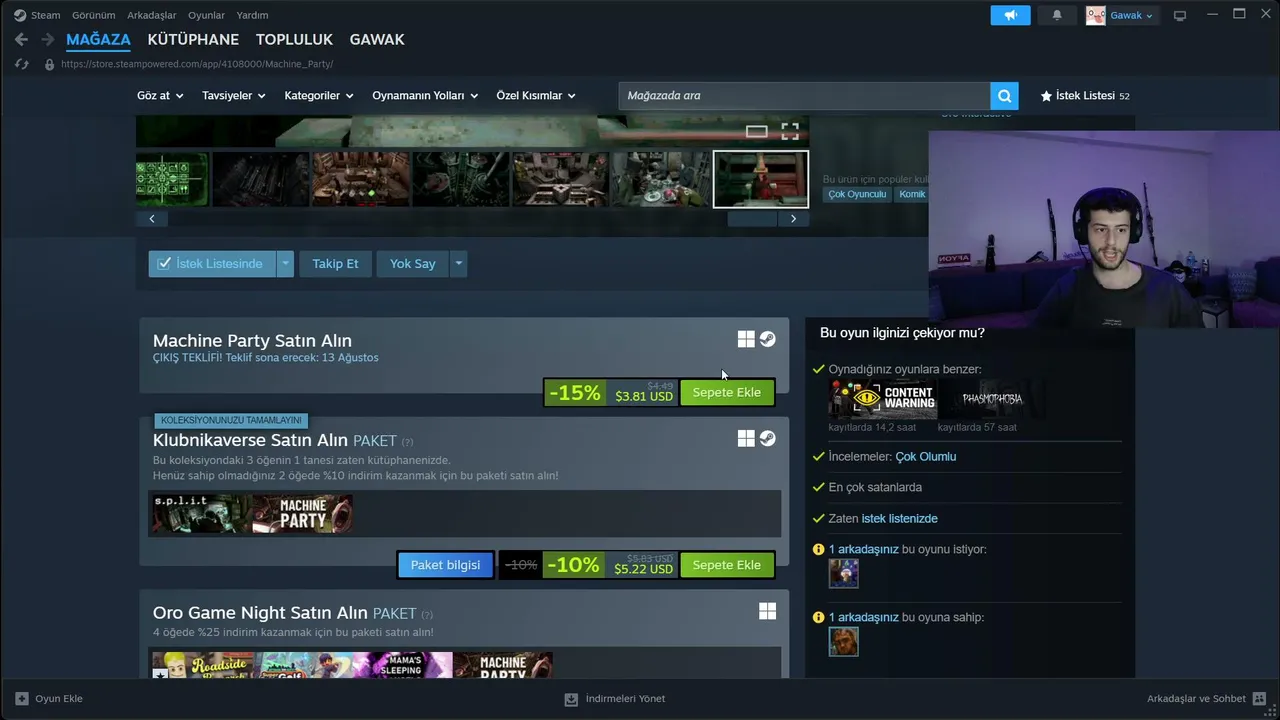Uncheck the İstek Listesinde wishlist toggle

tap(212, 264)
